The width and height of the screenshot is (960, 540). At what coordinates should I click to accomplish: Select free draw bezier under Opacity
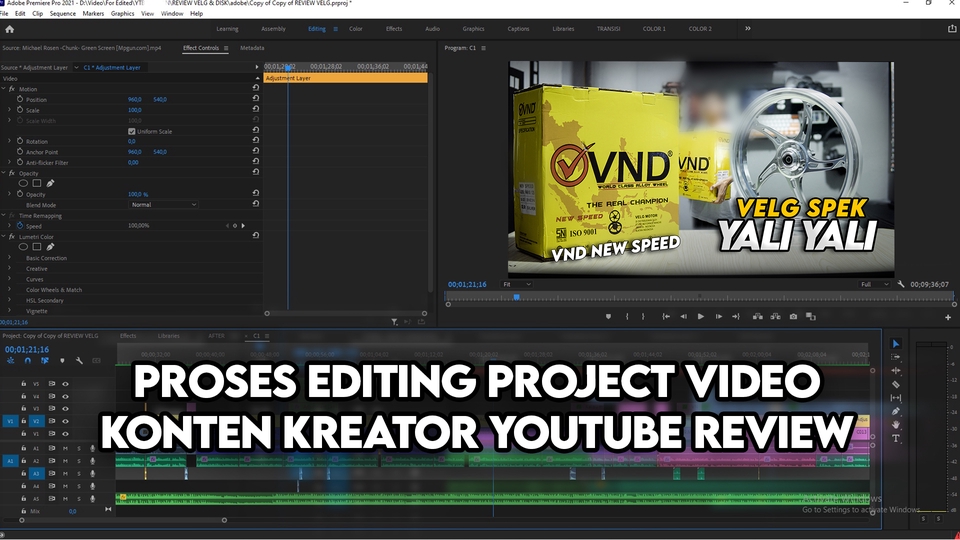[x=50, y=183]
